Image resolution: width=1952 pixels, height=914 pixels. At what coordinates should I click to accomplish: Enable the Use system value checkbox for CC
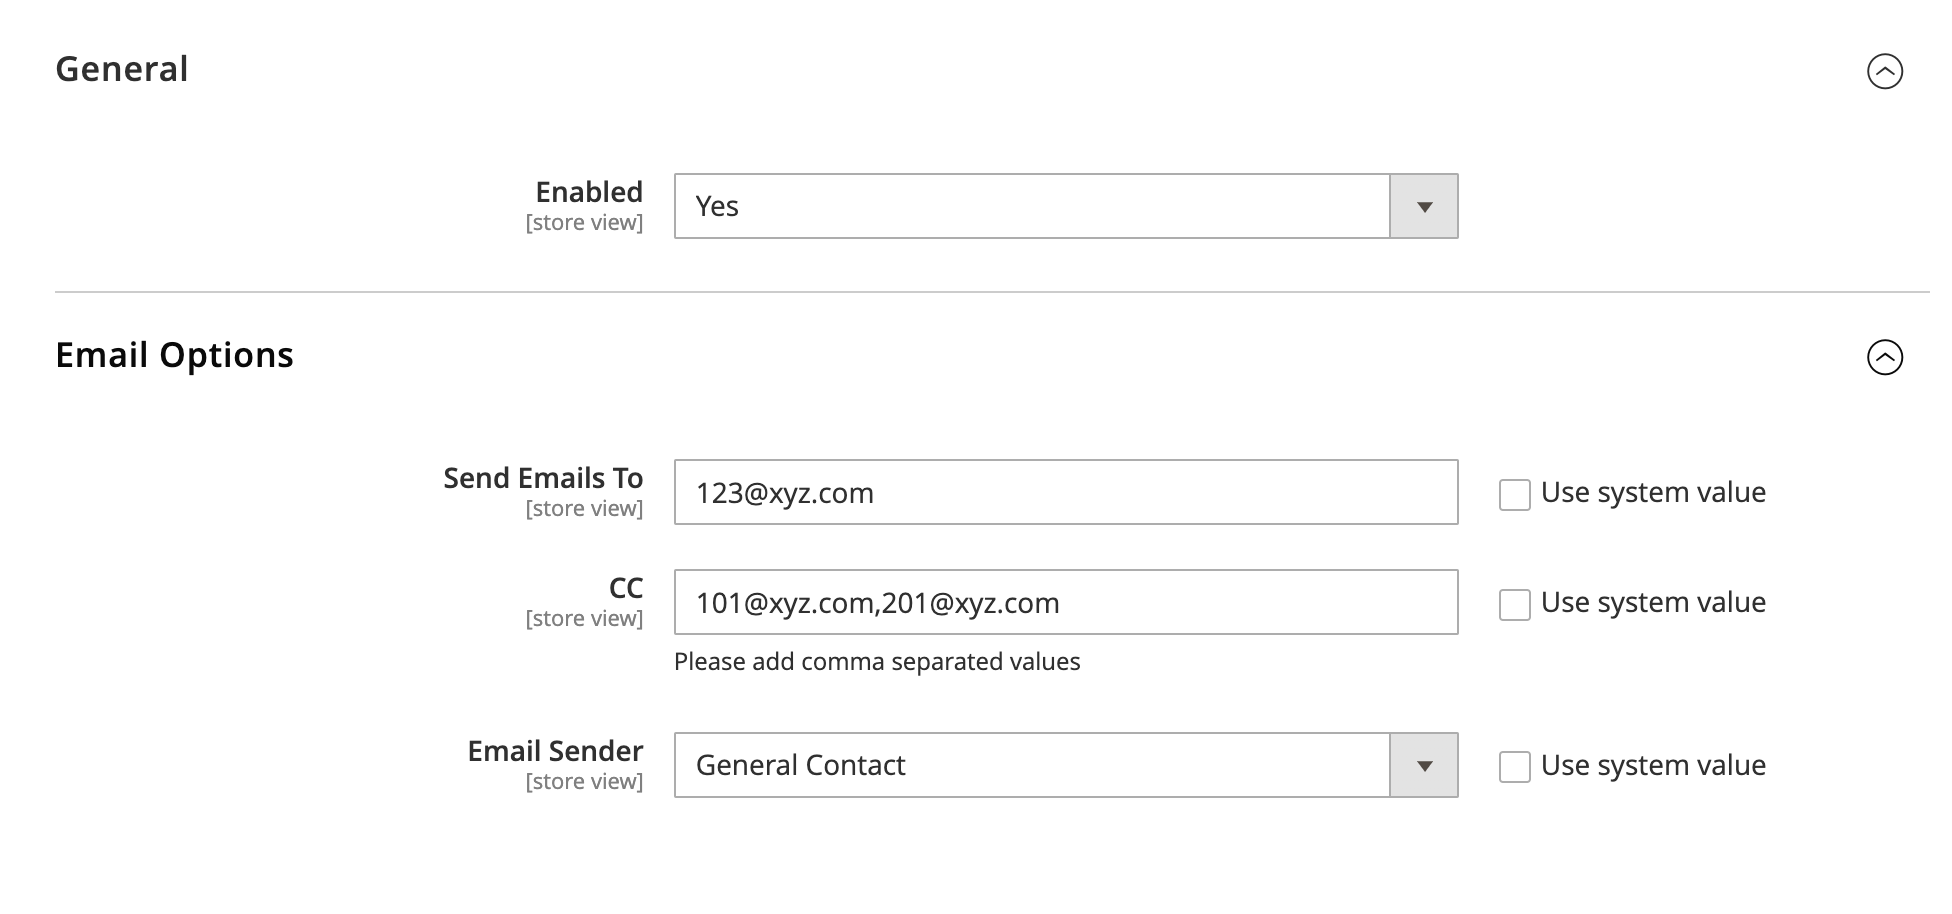(x=1514, y=604)
